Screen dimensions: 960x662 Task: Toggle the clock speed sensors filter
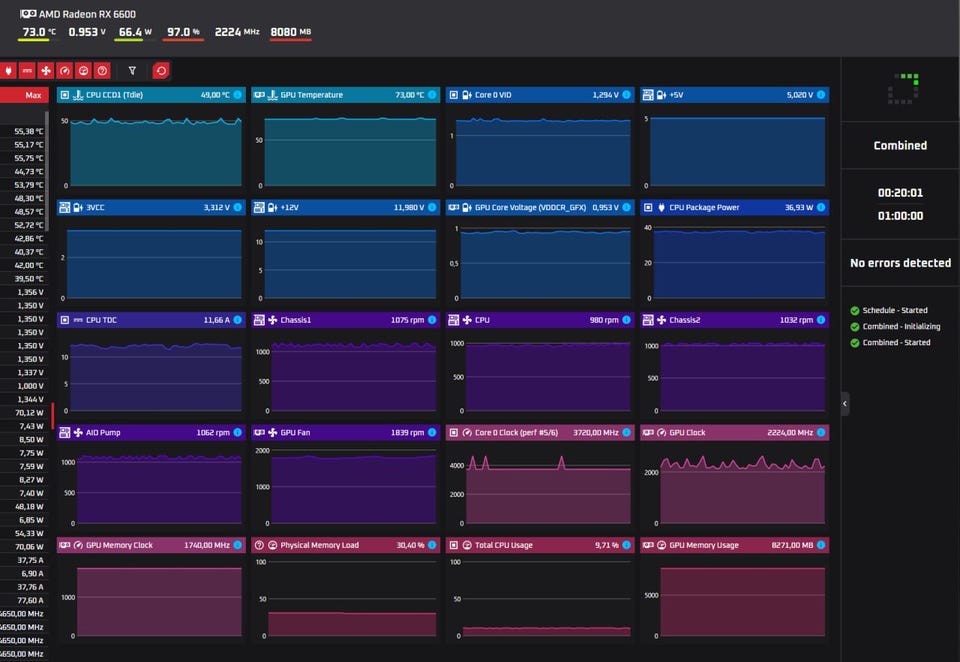[65, 71]
